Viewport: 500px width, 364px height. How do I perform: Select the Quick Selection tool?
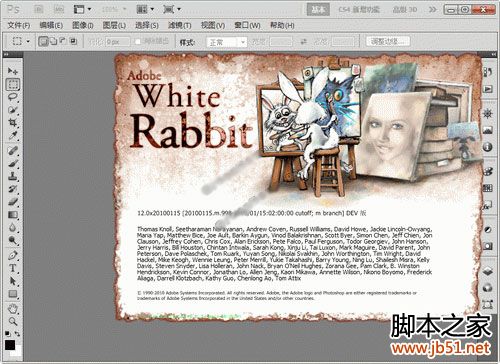[13, 110]
